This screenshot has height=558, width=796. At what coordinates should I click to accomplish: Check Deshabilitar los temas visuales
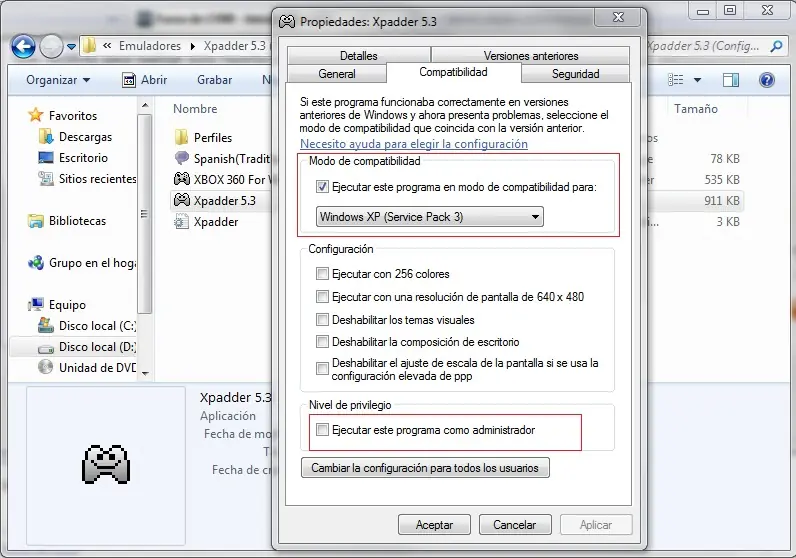322,320
